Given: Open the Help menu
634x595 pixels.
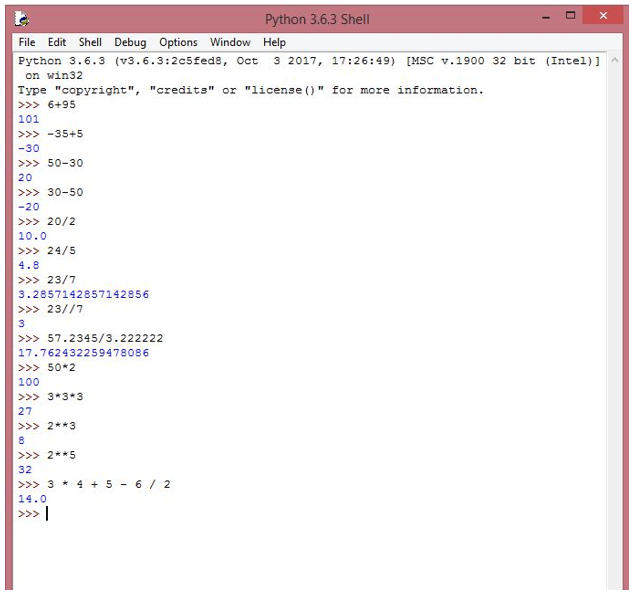Looking at the screenshot, I should tap(274, 42).
